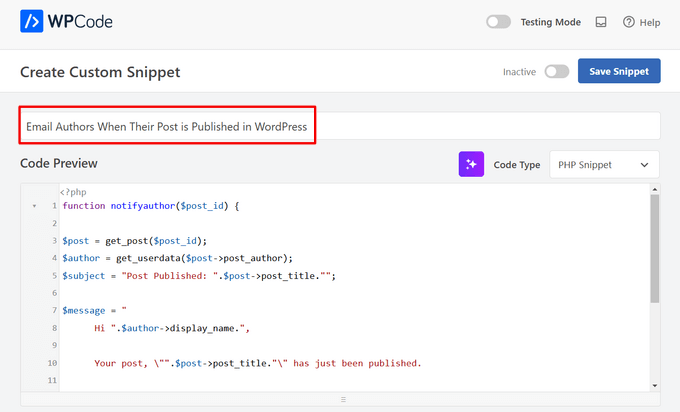Click the line starting with "$subject = "Post Published:"
The image size is (680, 412).
point(199,276)
